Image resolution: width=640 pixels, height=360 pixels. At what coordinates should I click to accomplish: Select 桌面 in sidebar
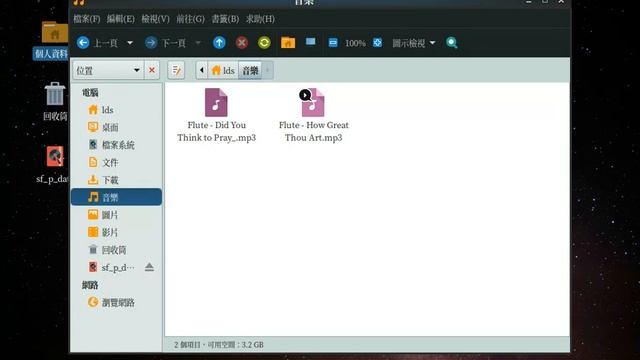[116, 127]
